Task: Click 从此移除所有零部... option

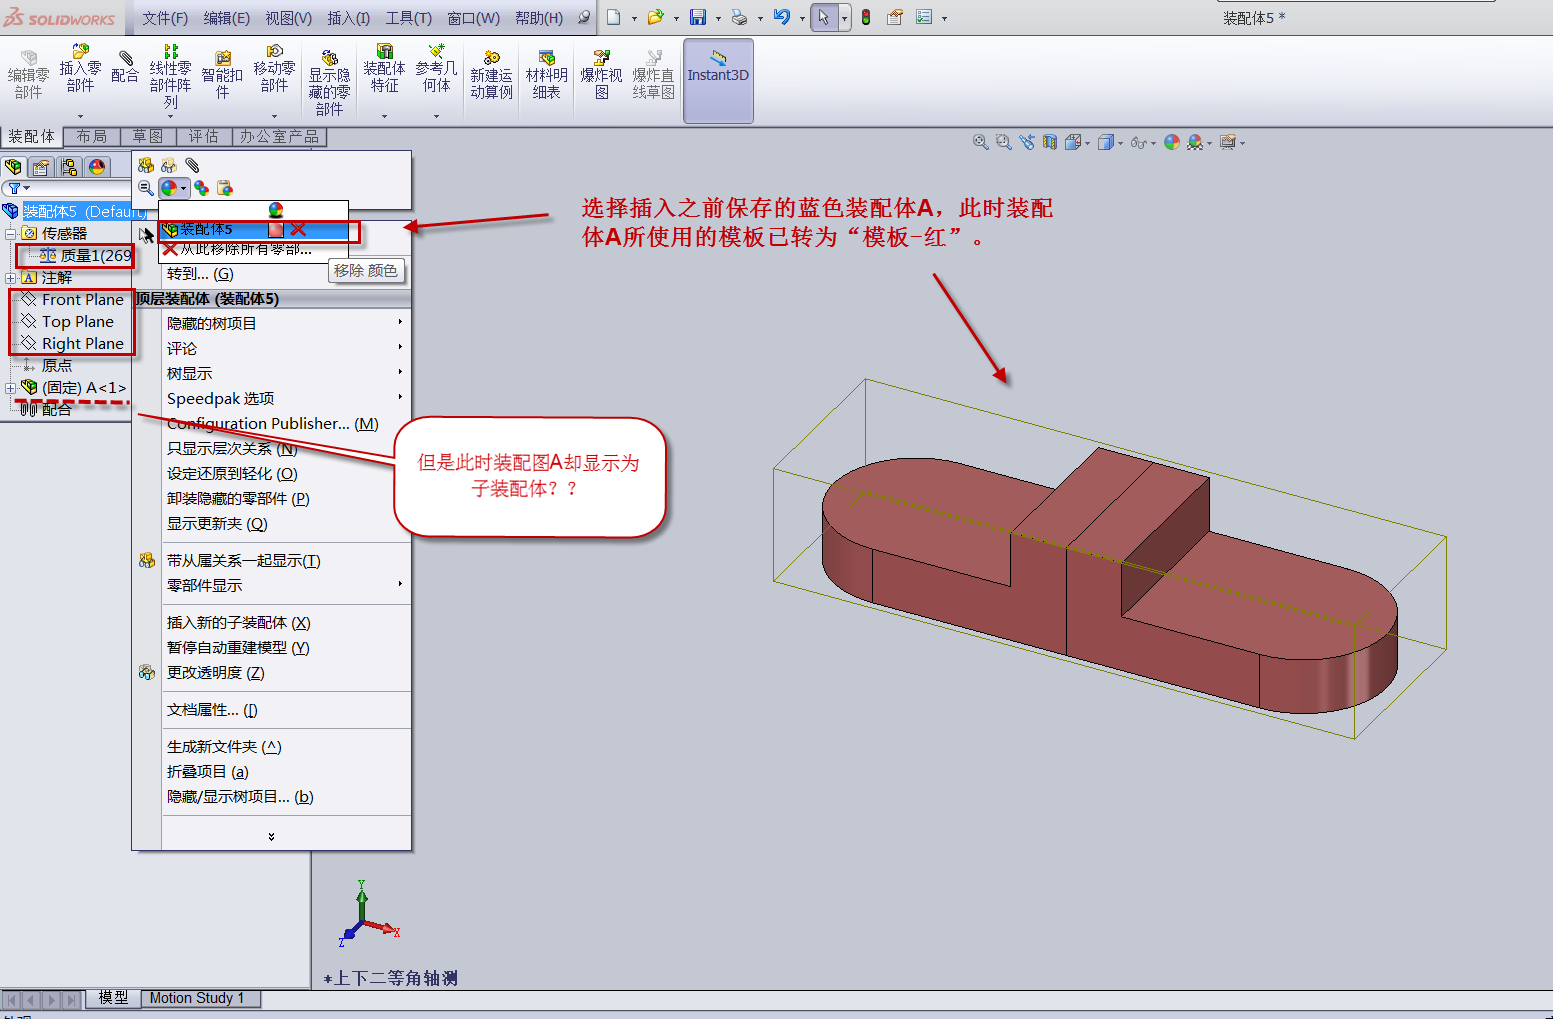Action: 238,249
